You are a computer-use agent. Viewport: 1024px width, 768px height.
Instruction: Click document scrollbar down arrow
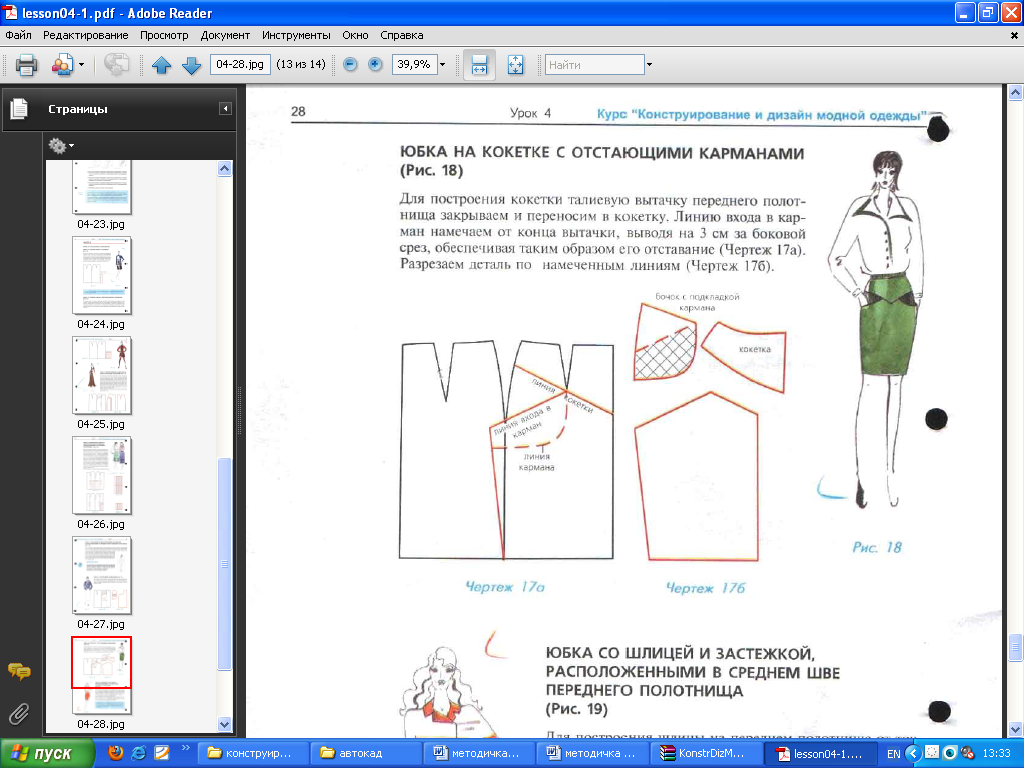tap(1016, 729)
